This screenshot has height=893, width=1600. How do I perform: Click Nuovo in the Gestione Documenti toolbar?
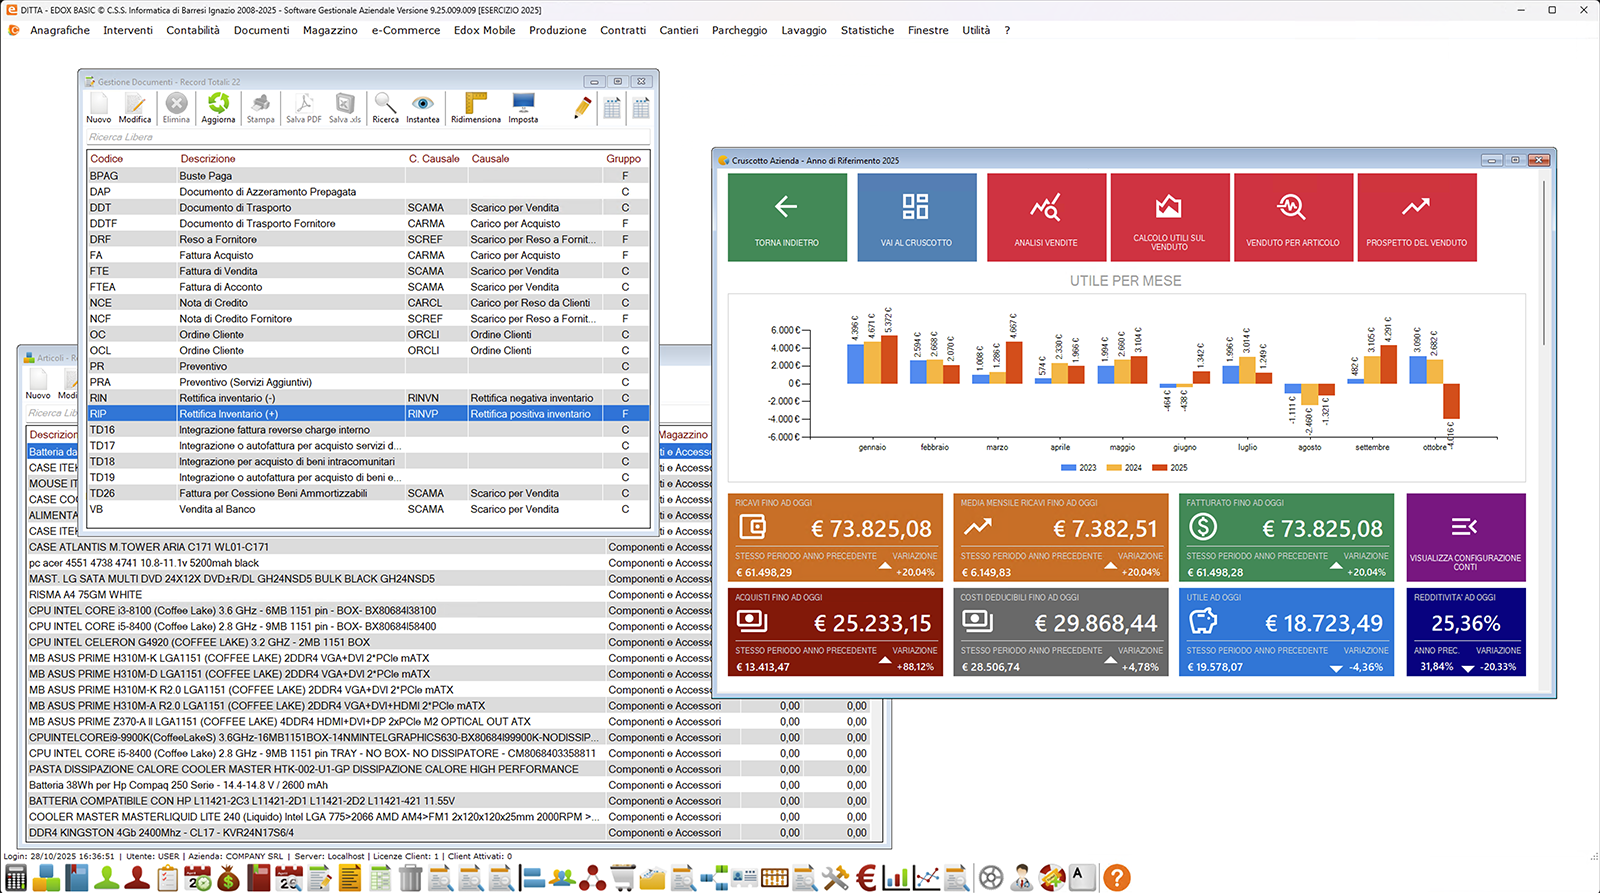tap(99, 108)
